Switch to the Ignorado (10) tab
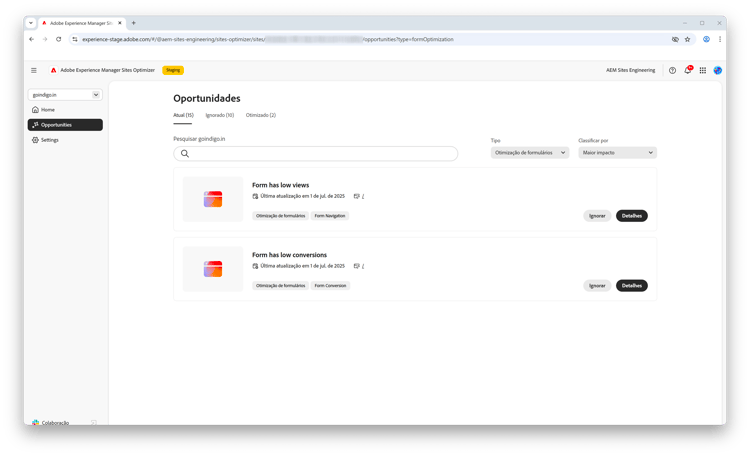The height and width of the screenshot is (456, 750). click(x=220, y=115)
